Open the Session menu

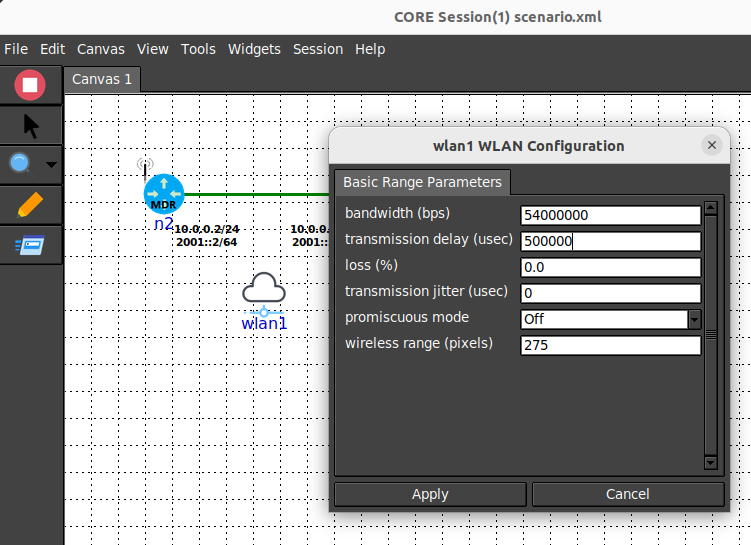point(318,49)
